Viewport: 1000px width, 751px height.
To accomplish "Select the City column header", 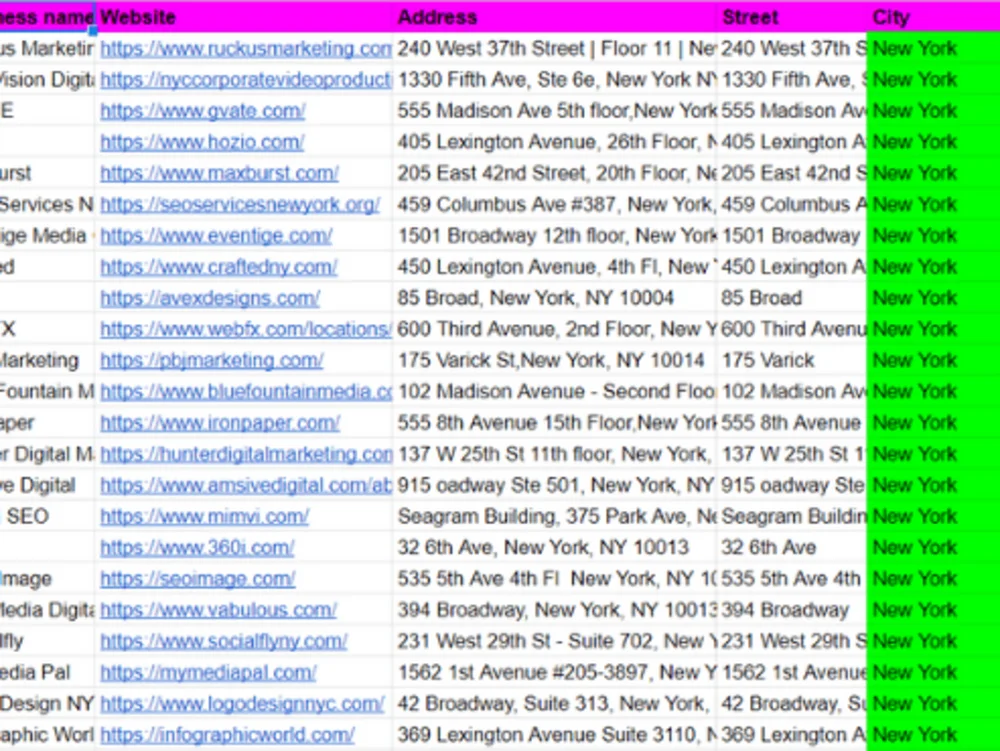I will tap(933, 17).
